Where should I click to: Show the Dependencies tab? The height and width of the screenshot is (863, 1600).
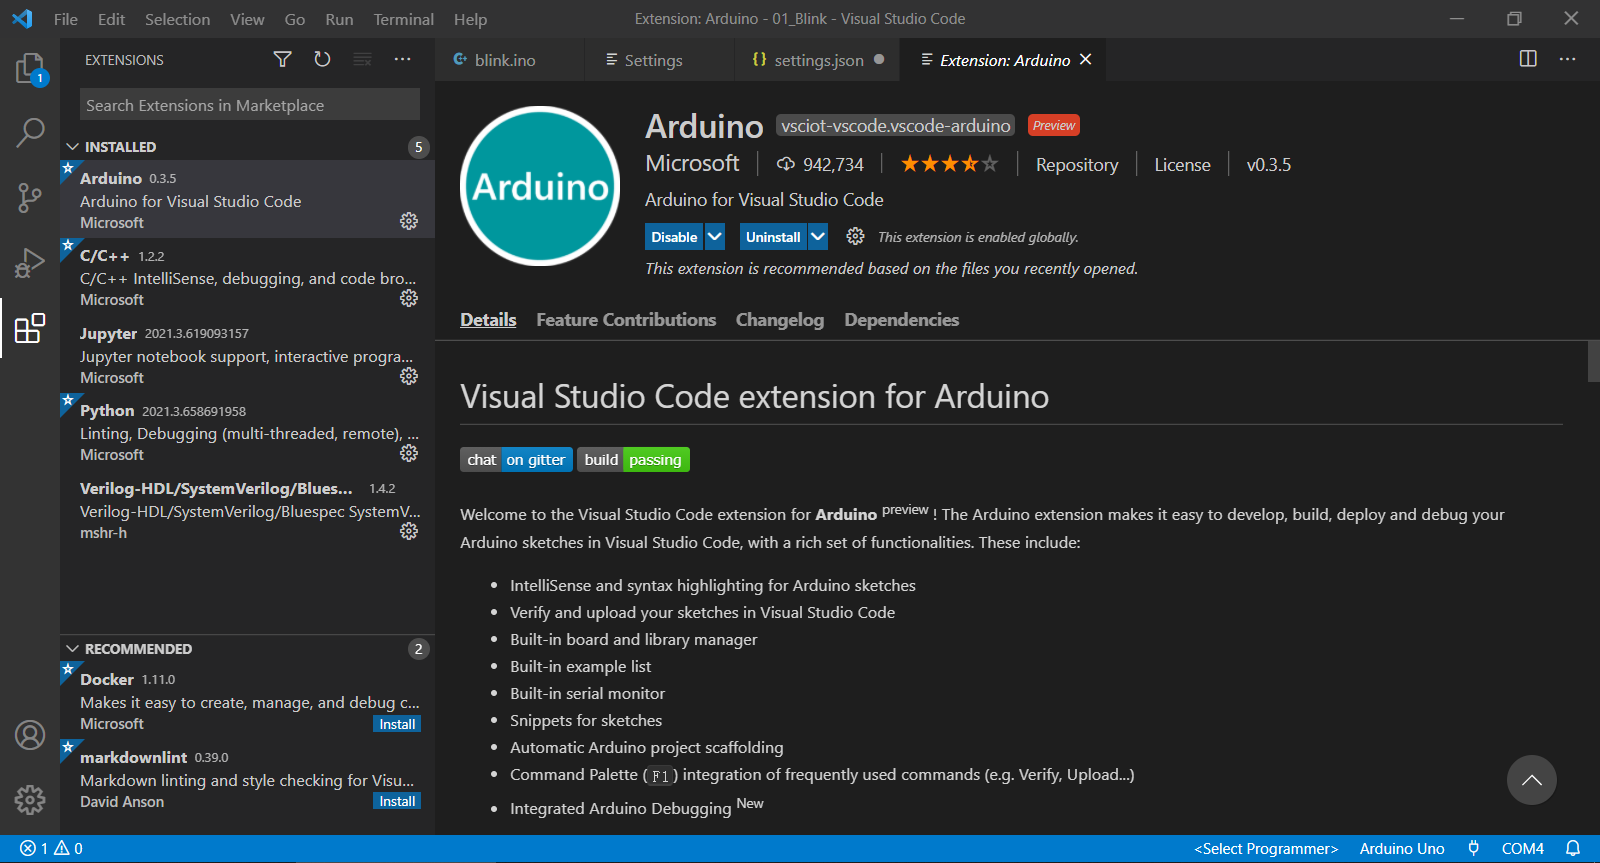[902, 320]
